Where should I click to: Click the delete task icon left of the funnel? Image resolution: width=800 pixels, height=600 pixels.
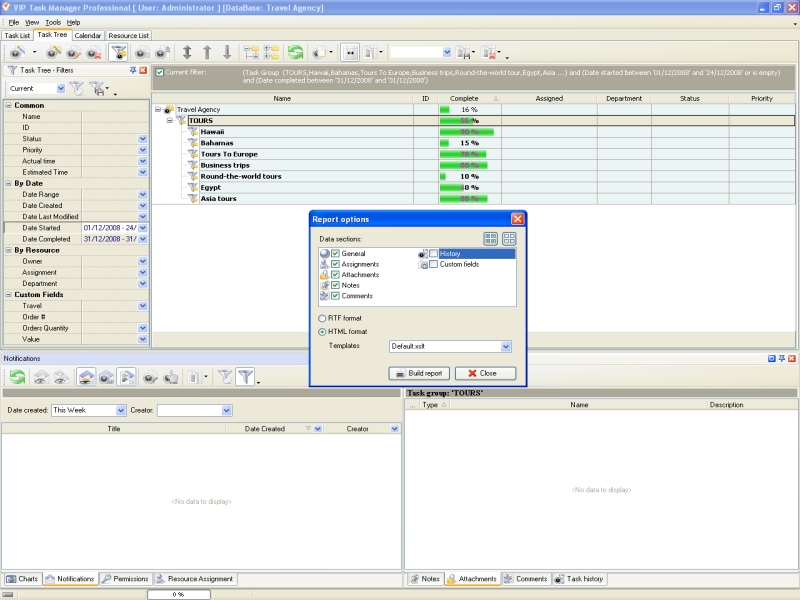(93, 53)
